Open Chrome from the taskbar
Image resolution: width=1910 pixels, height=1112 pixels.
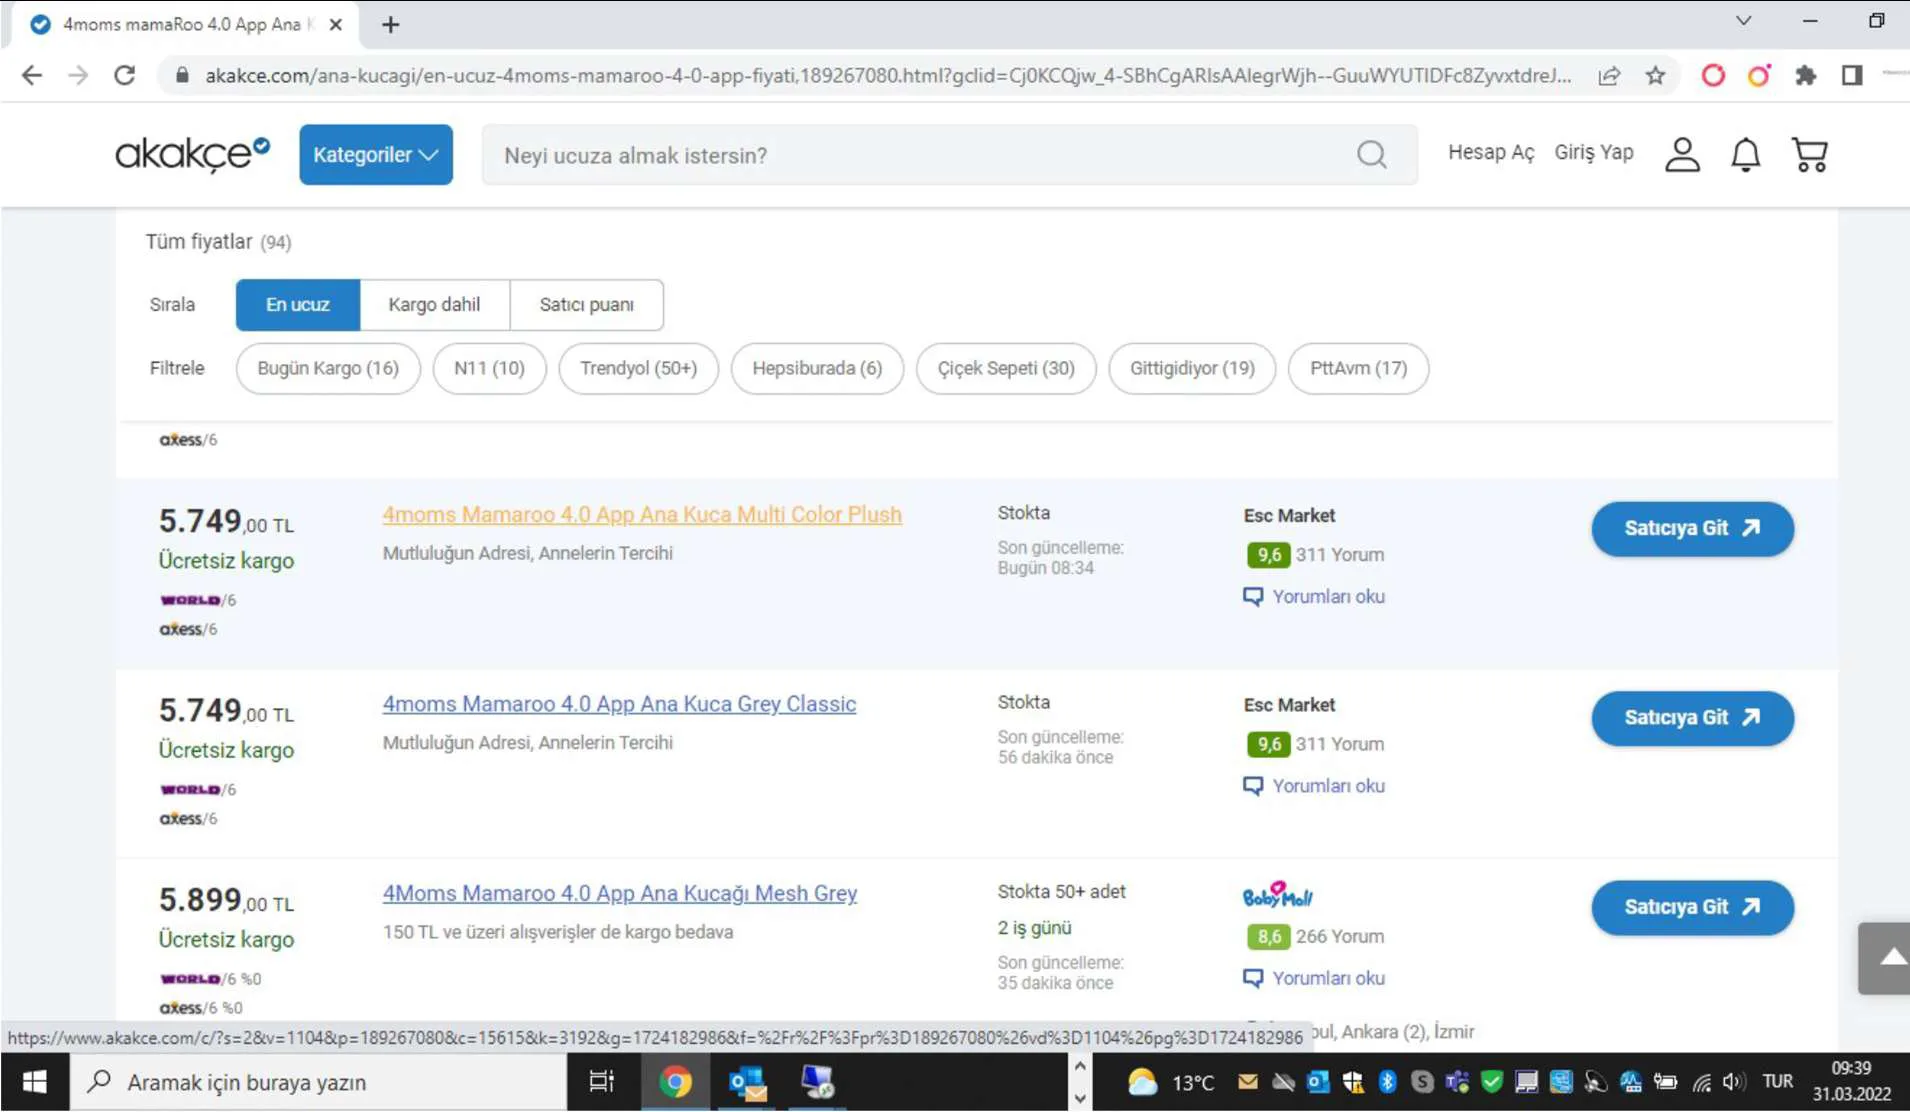[x=675, y=1082]
